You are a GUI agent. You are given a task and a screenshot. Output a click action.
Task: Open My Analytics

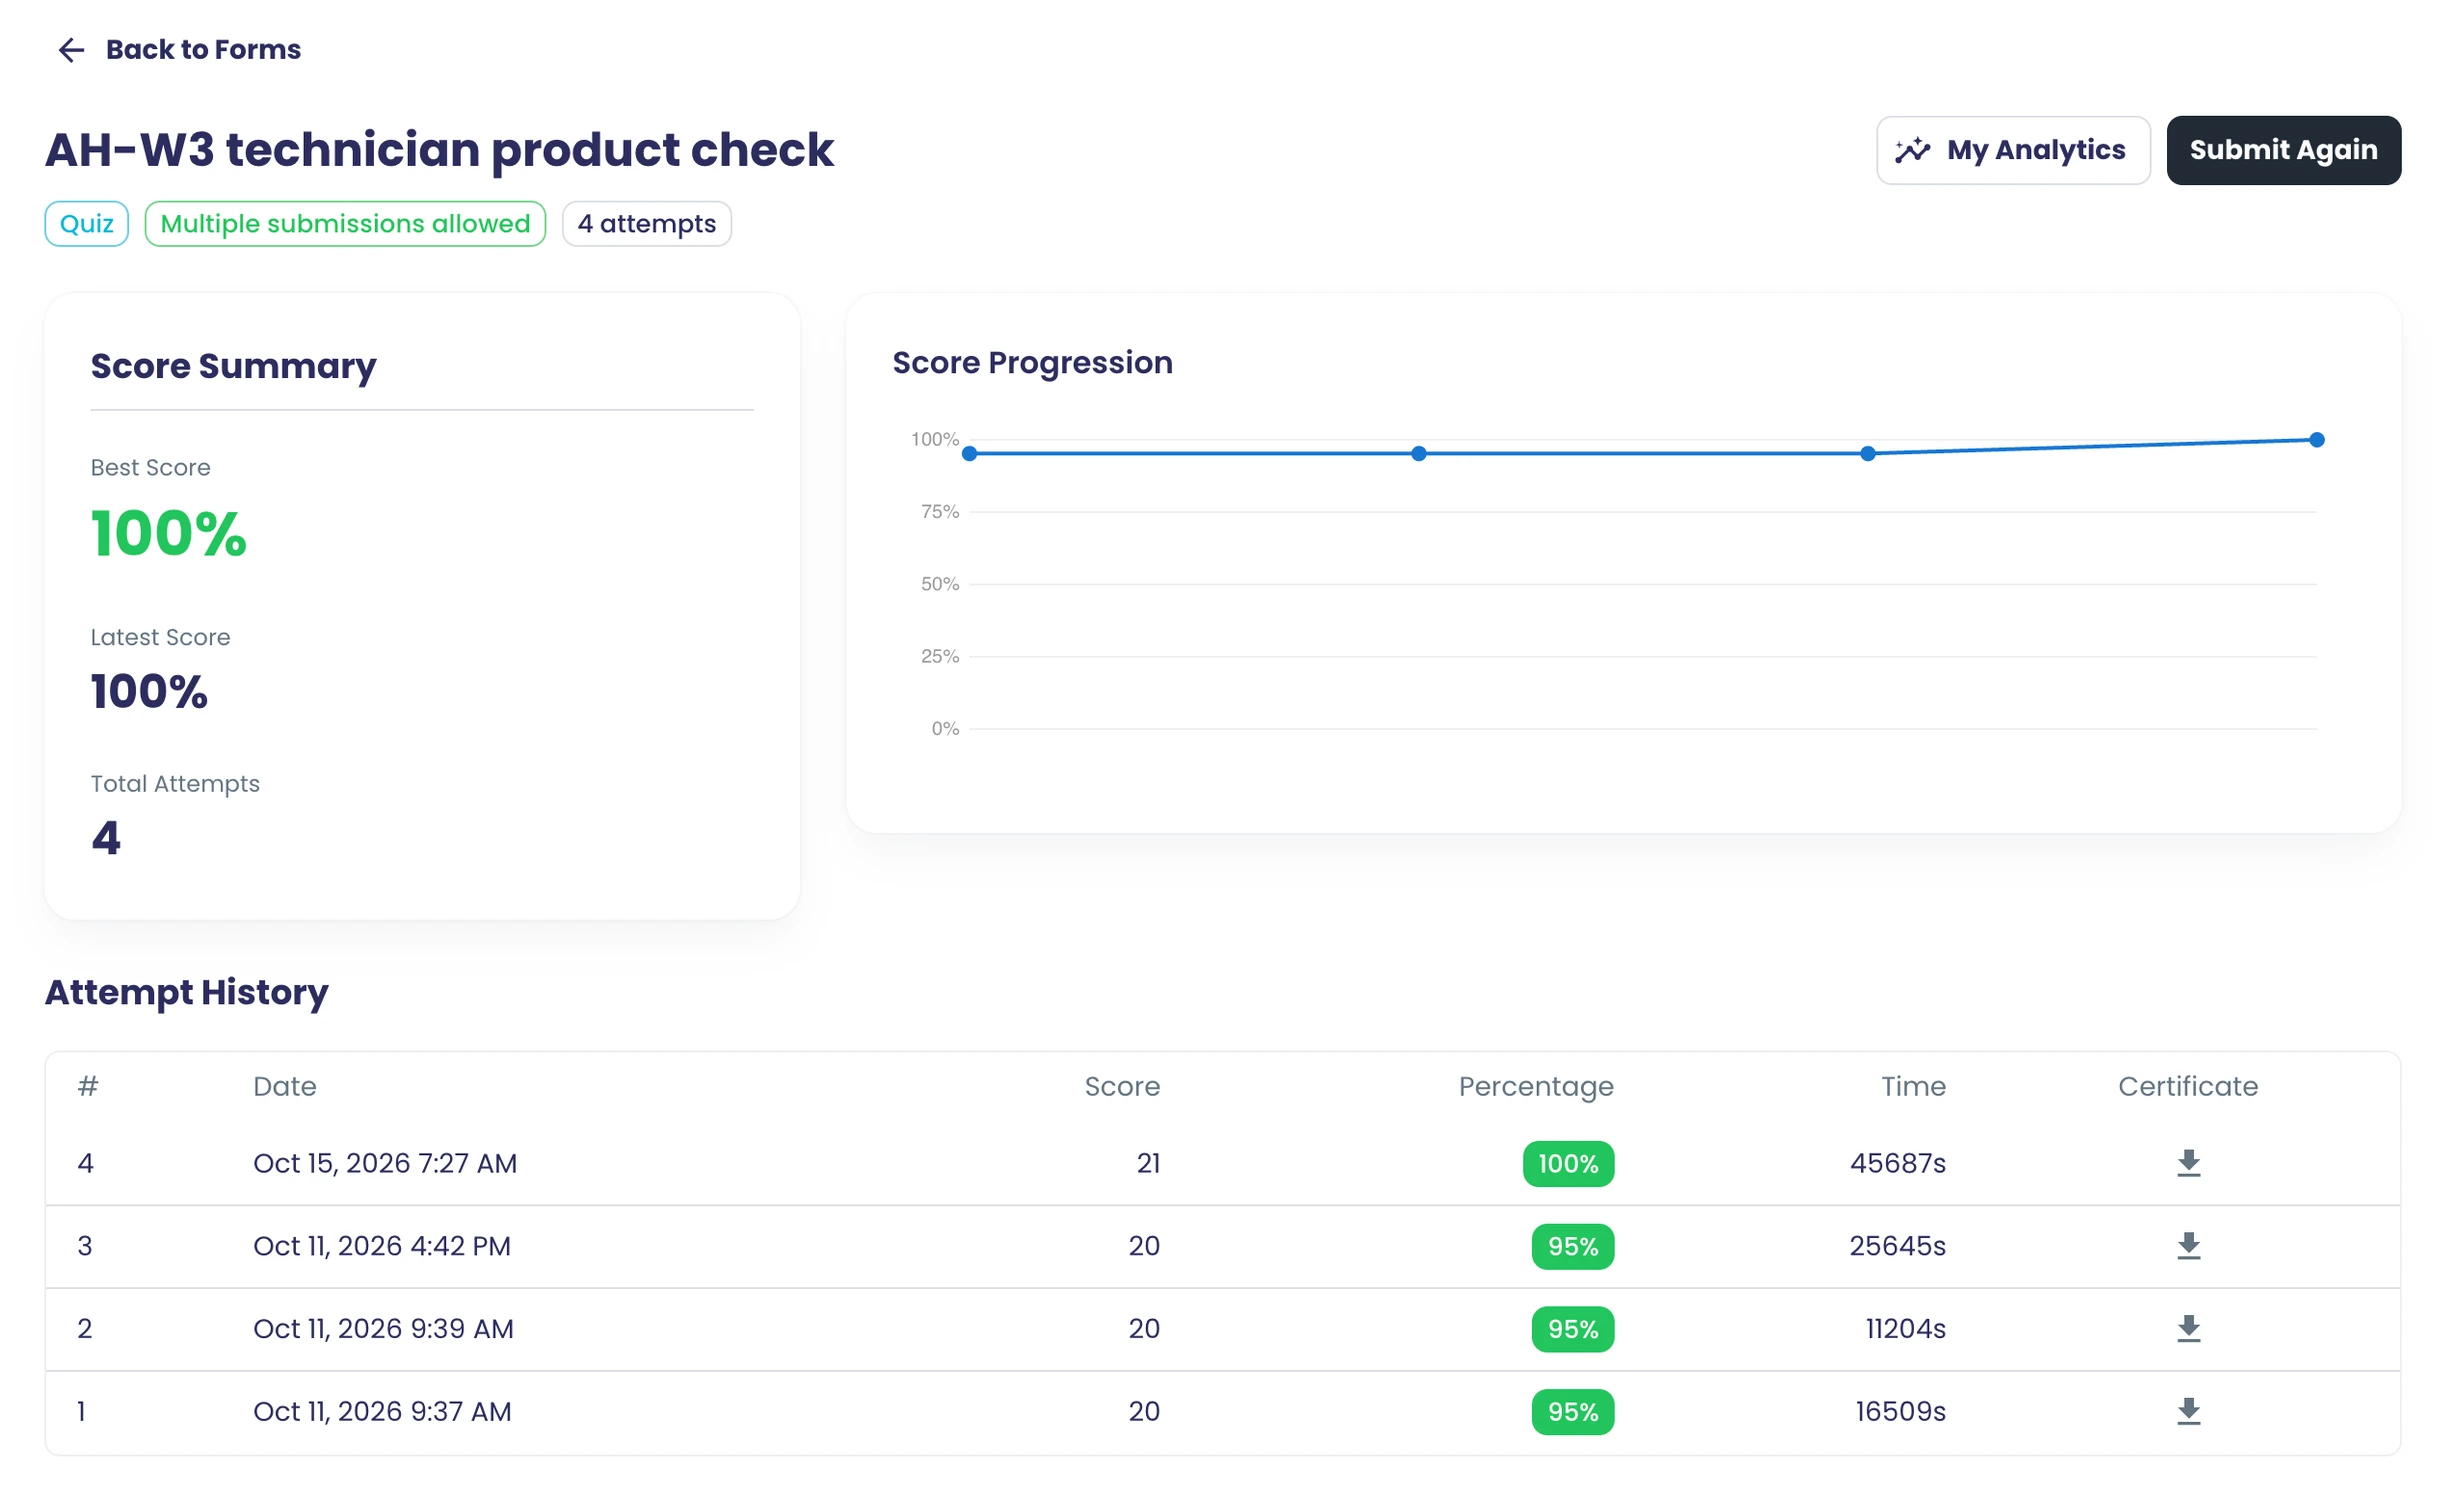coord(2012,150)
